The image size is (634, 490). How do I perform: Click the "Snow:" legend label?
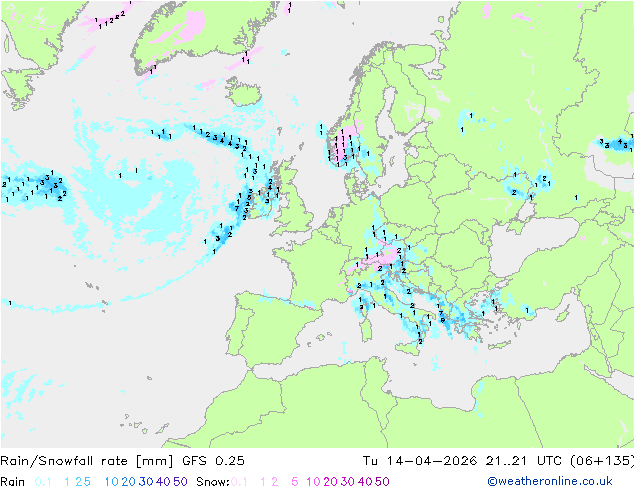(x=213, y=482)
